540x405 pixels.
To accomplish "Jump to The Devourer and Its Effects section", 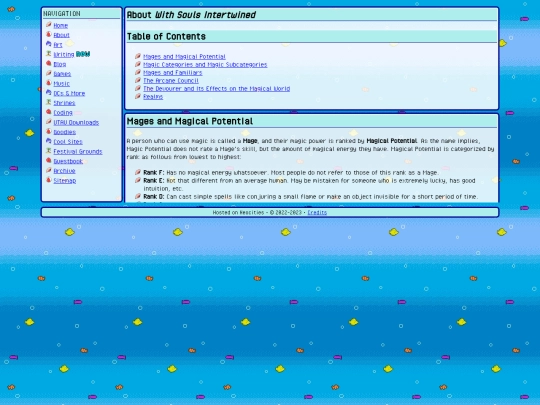I will click(x=217, y=89).
